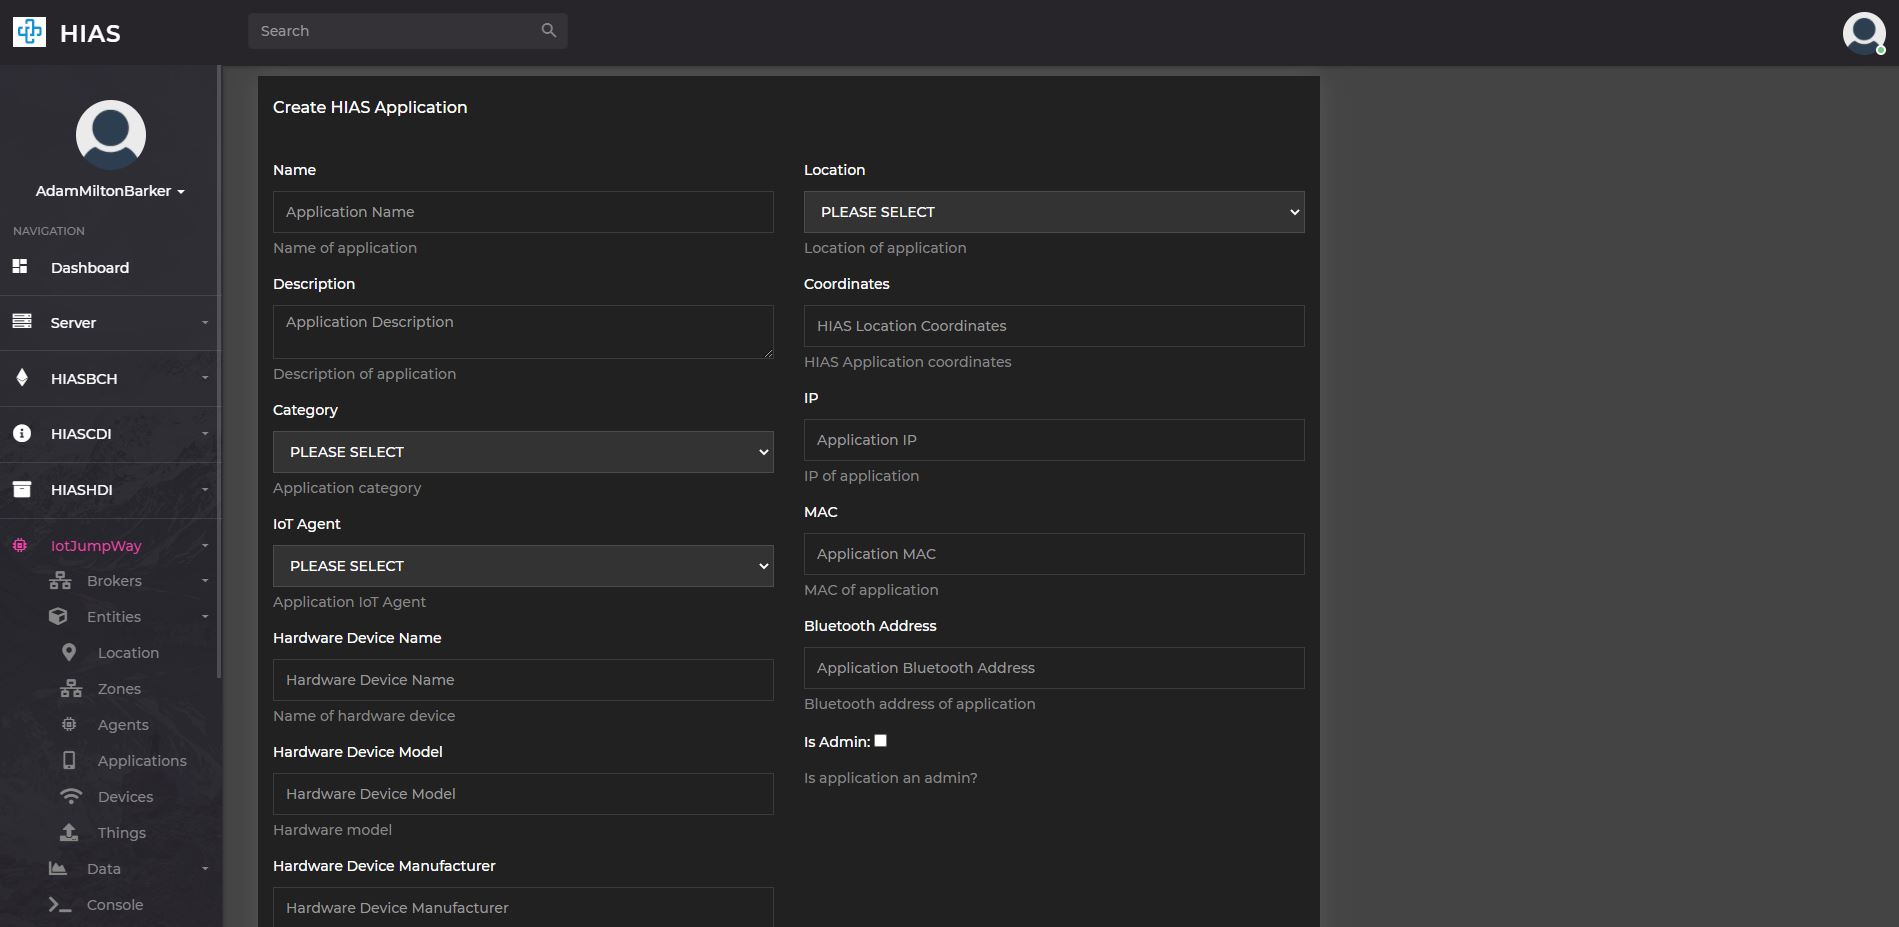Click the Server stack icon

point(21,322)
